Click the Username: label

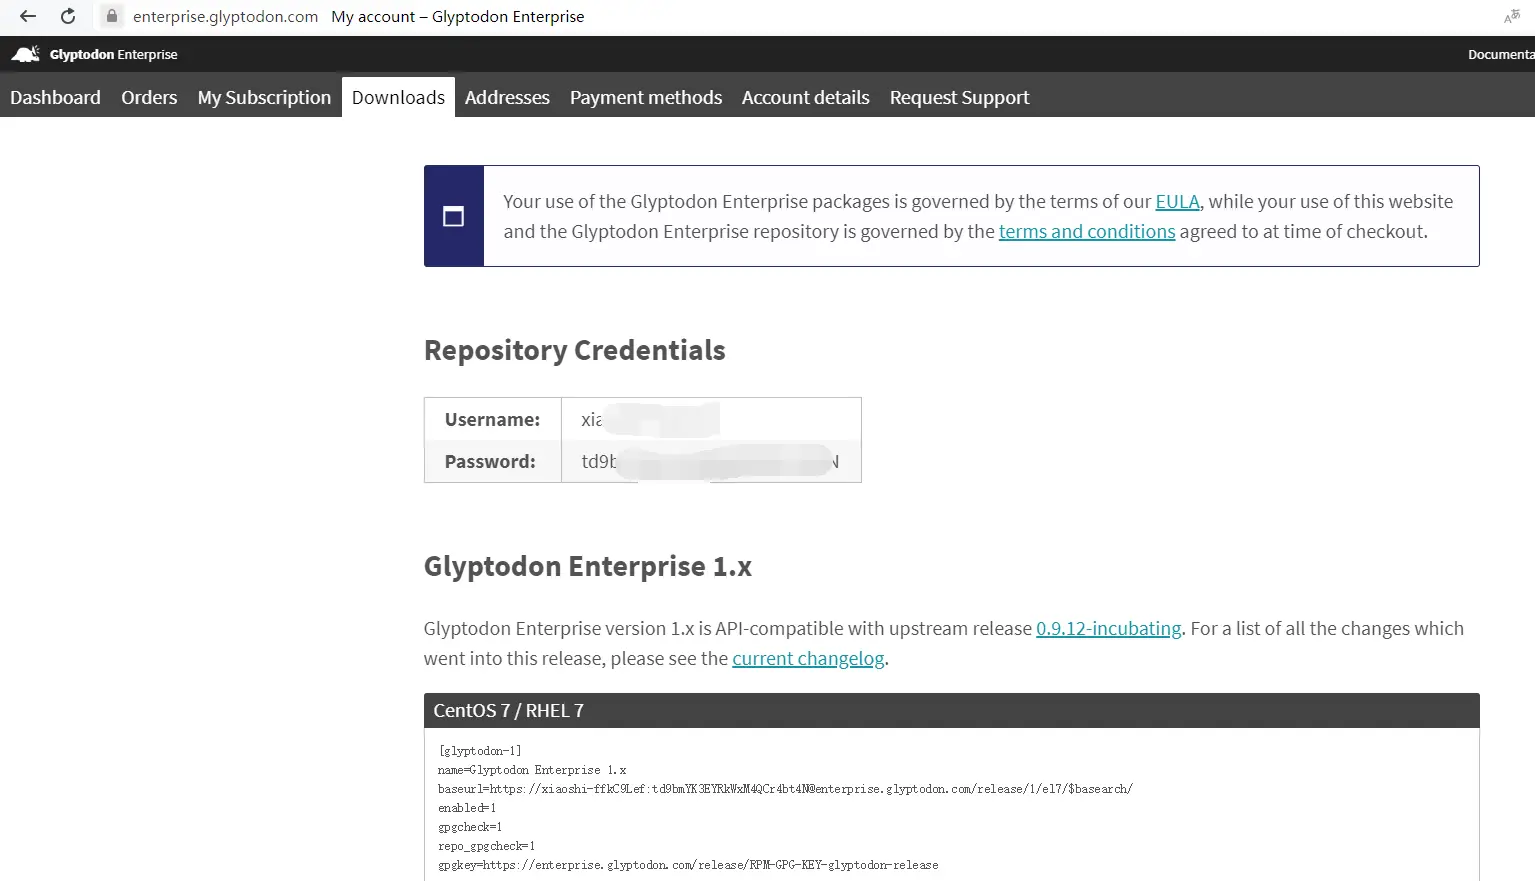[x=492, y=419]
